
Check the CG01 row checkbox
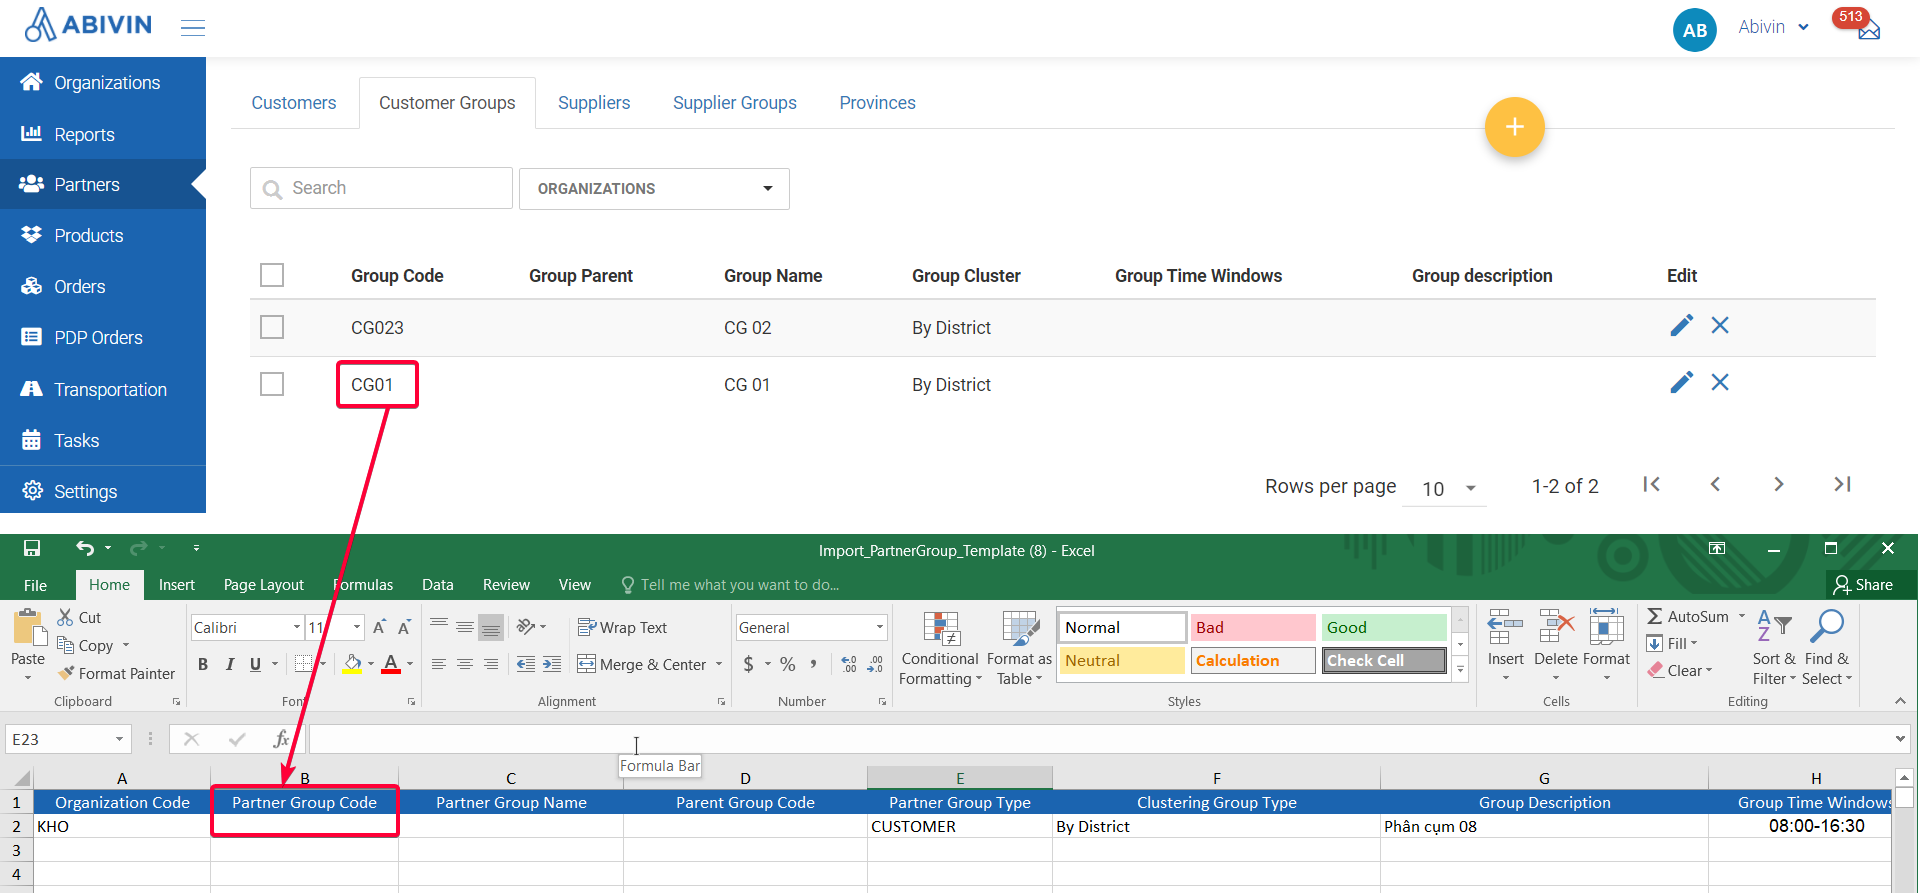(x=272, y=384)
